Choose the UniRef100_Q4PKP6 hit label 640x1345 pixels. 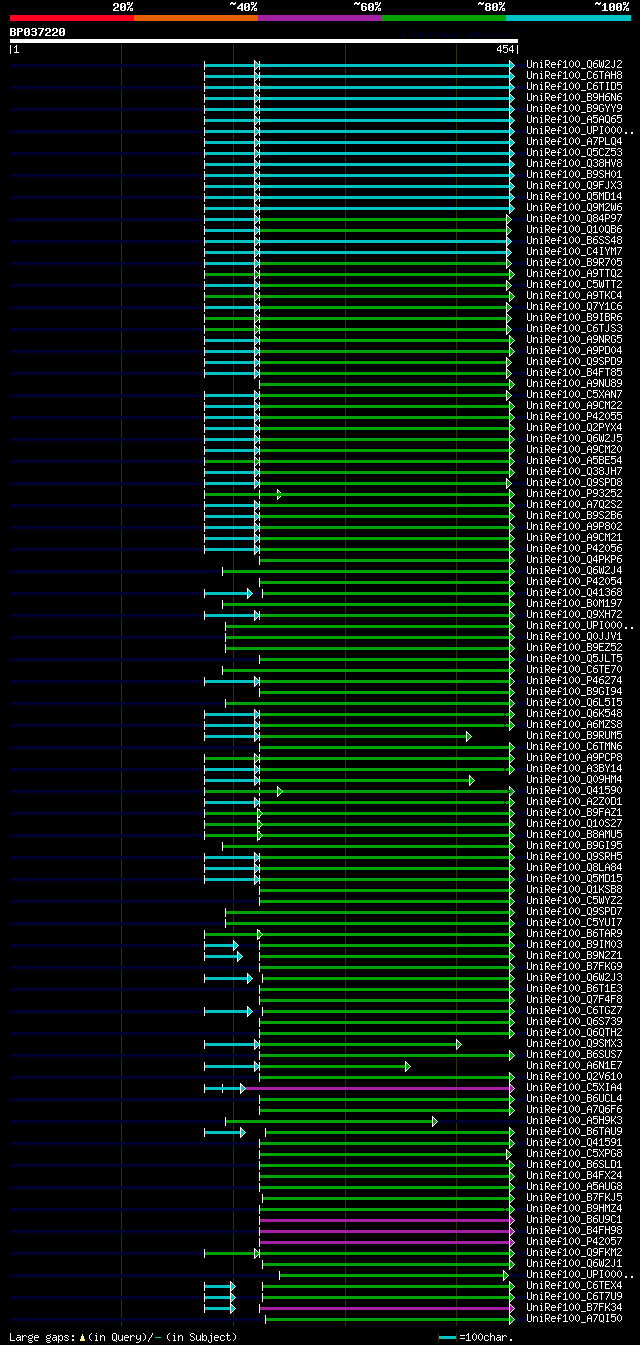[x=574, y=559]
